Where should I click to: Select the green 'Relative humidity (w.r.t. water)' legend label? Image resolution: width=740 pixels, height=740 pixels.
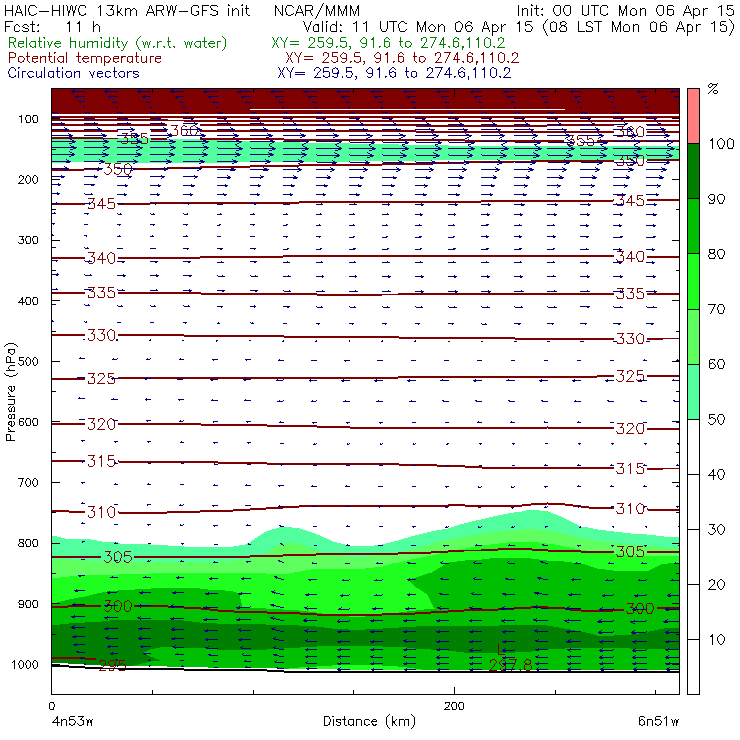pyautogui.click(x=118, y=43)
